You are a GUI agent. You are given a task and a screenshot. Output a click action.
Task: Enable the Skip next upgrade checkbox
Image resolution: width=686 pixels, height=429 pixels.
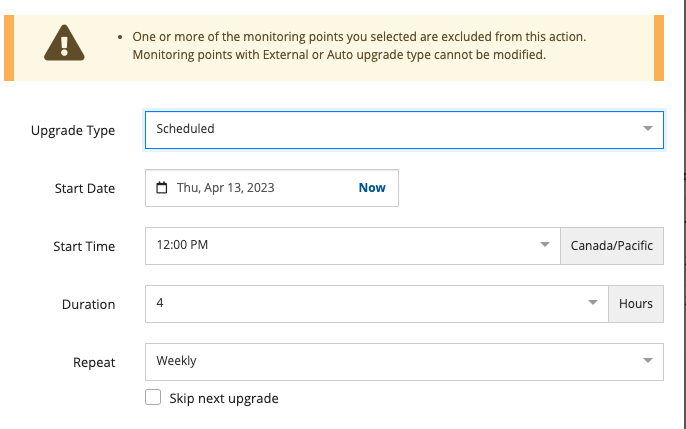[x=153, y=398]
